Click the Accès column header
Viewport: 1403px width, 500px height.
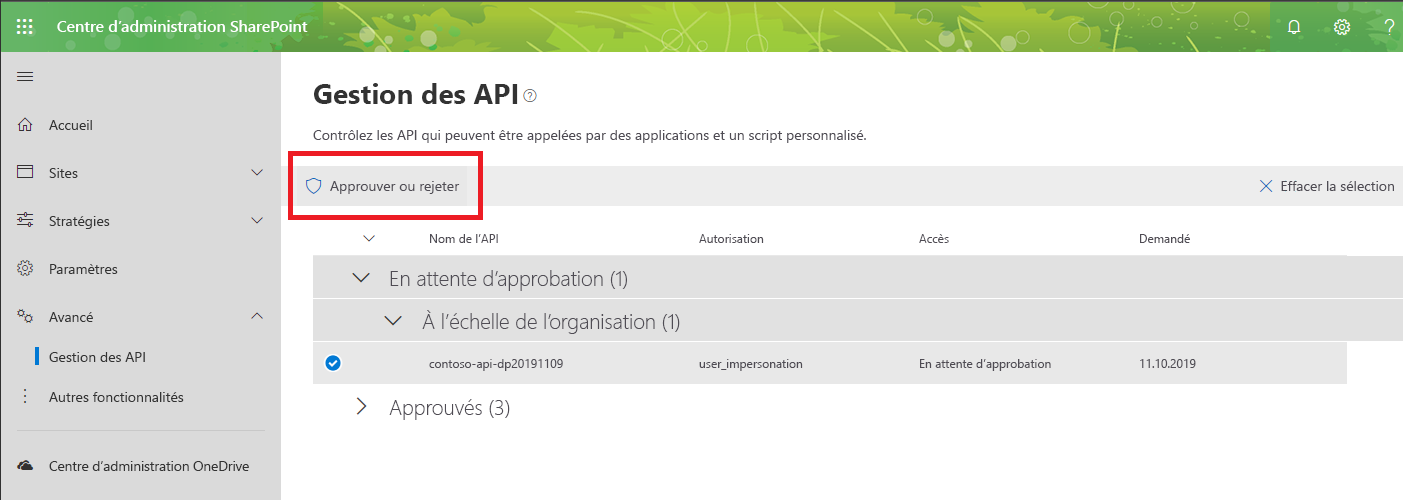click(934, 239)
